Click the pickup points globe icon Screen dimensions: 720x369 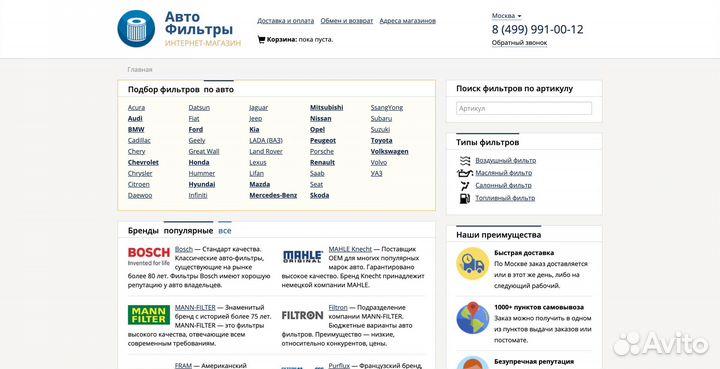(472, 318)
